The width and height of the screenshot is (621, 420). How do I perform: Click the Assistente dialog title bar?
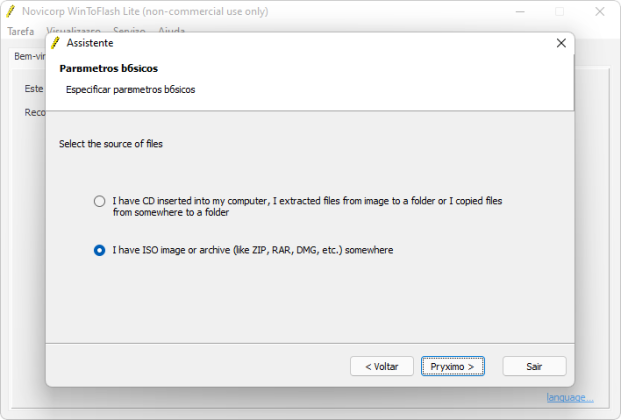(x=301, y=43)
